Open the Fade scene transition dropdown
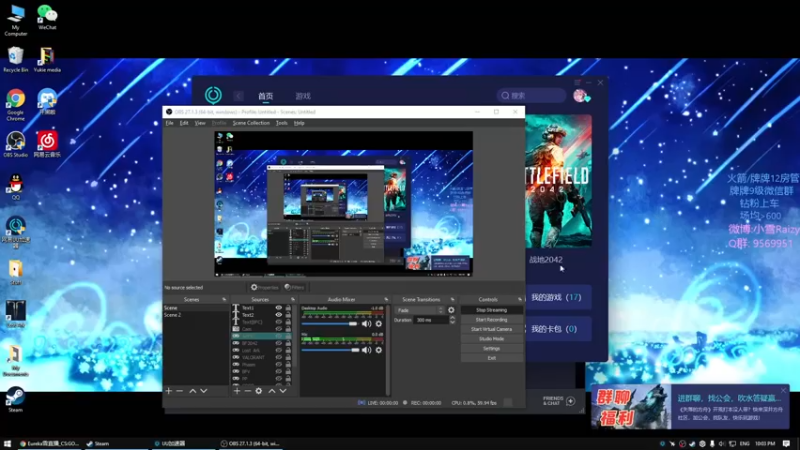This screenshot has height=450, width=800. pos(420,310)
